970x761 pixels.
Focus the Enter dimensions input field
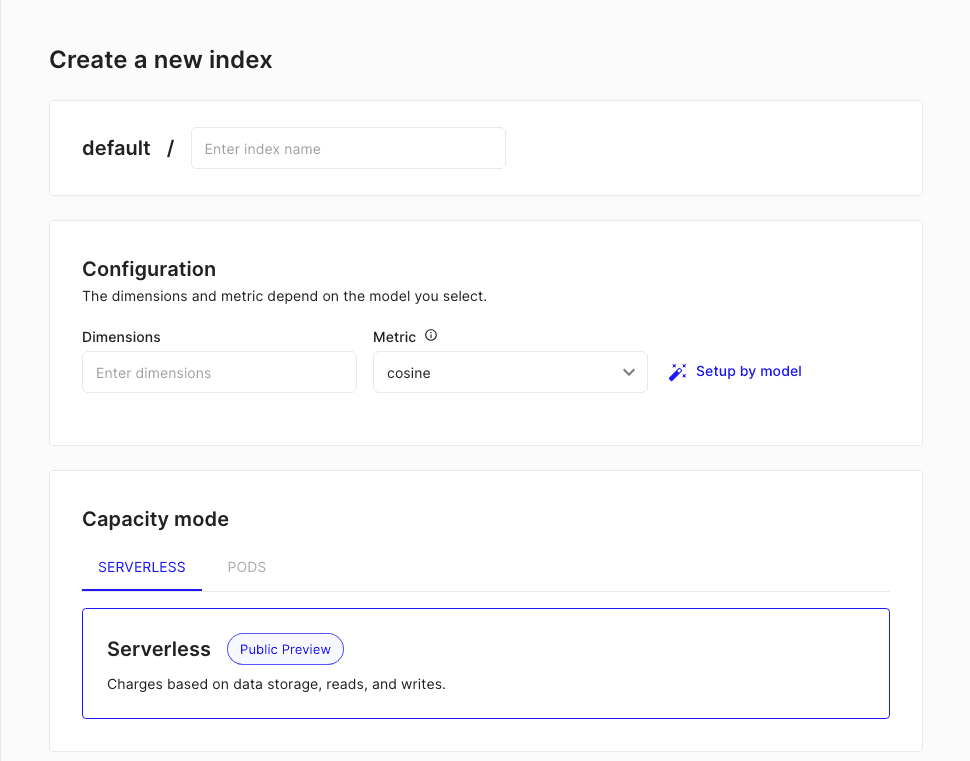(x=219, y=372)
